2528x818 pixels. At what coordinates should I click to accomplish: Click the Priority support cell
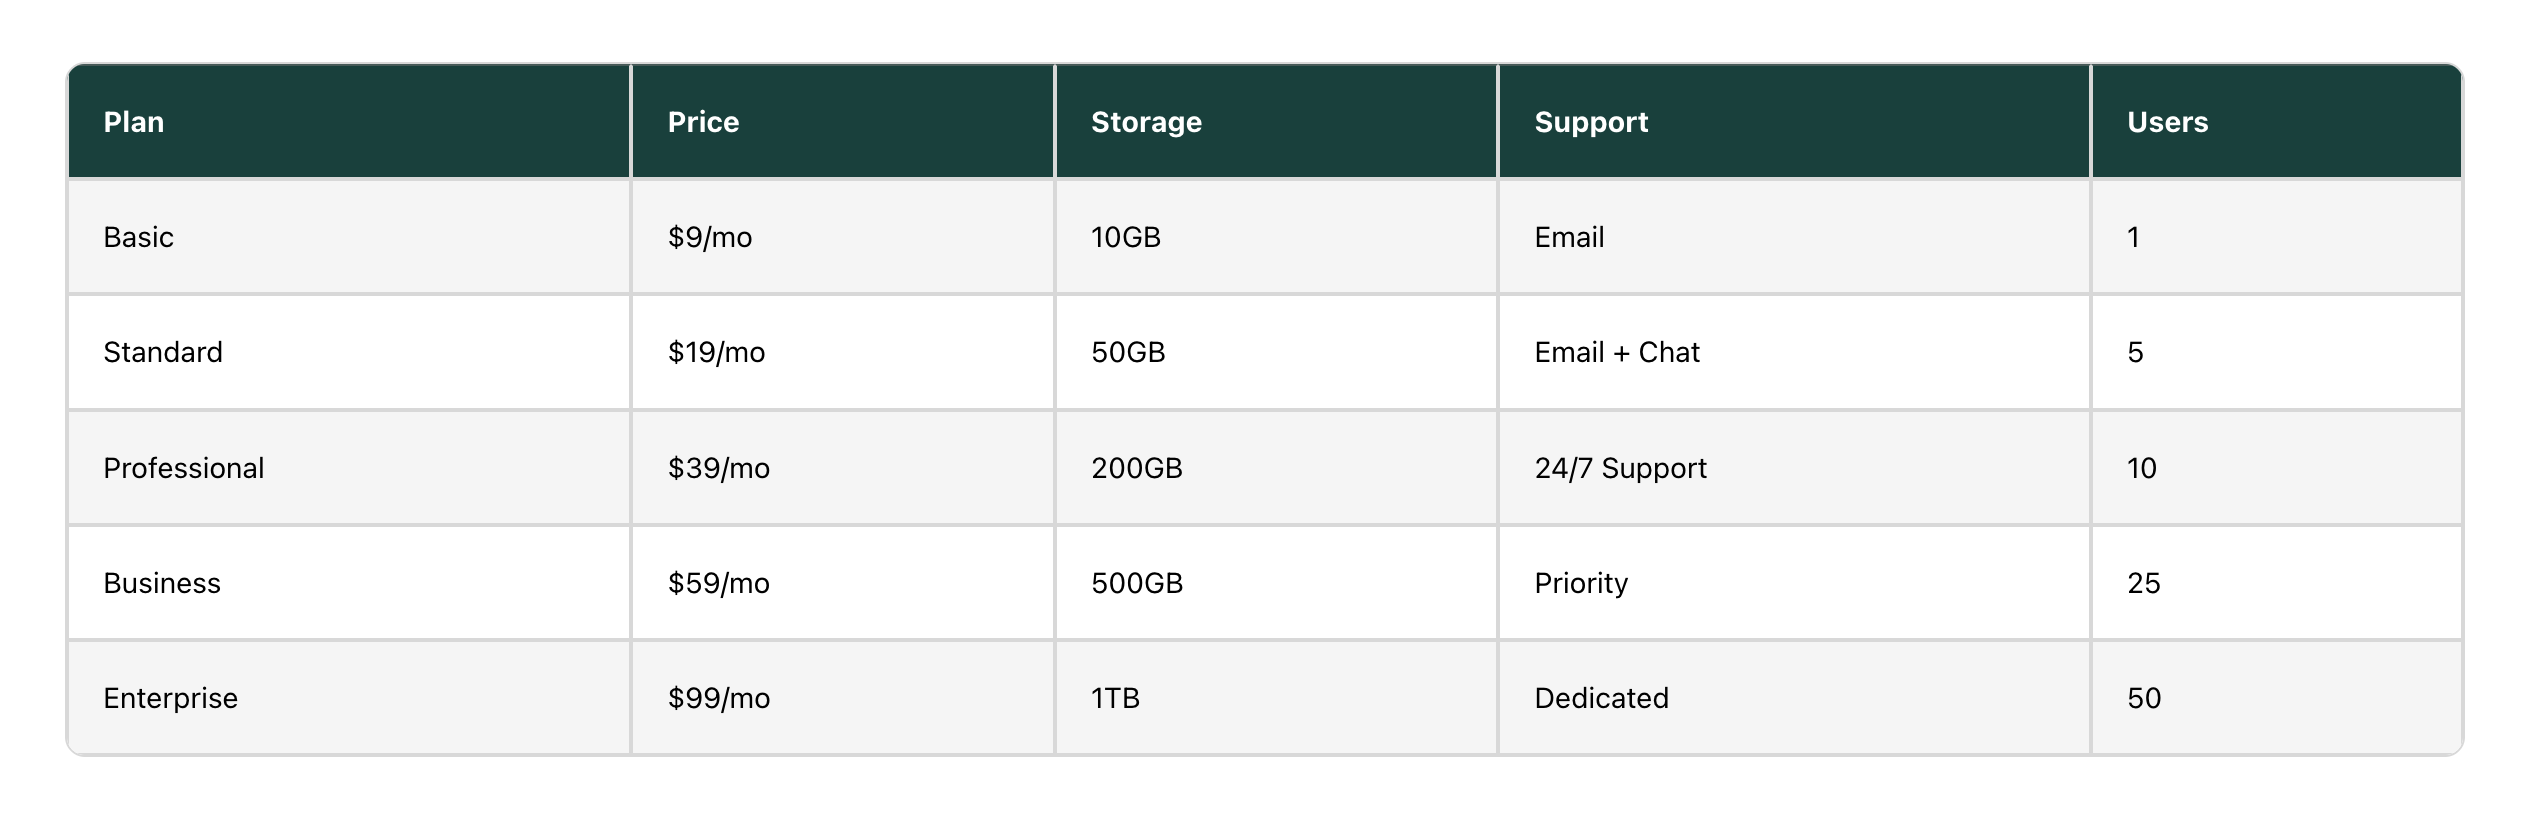pos(1794,583)
